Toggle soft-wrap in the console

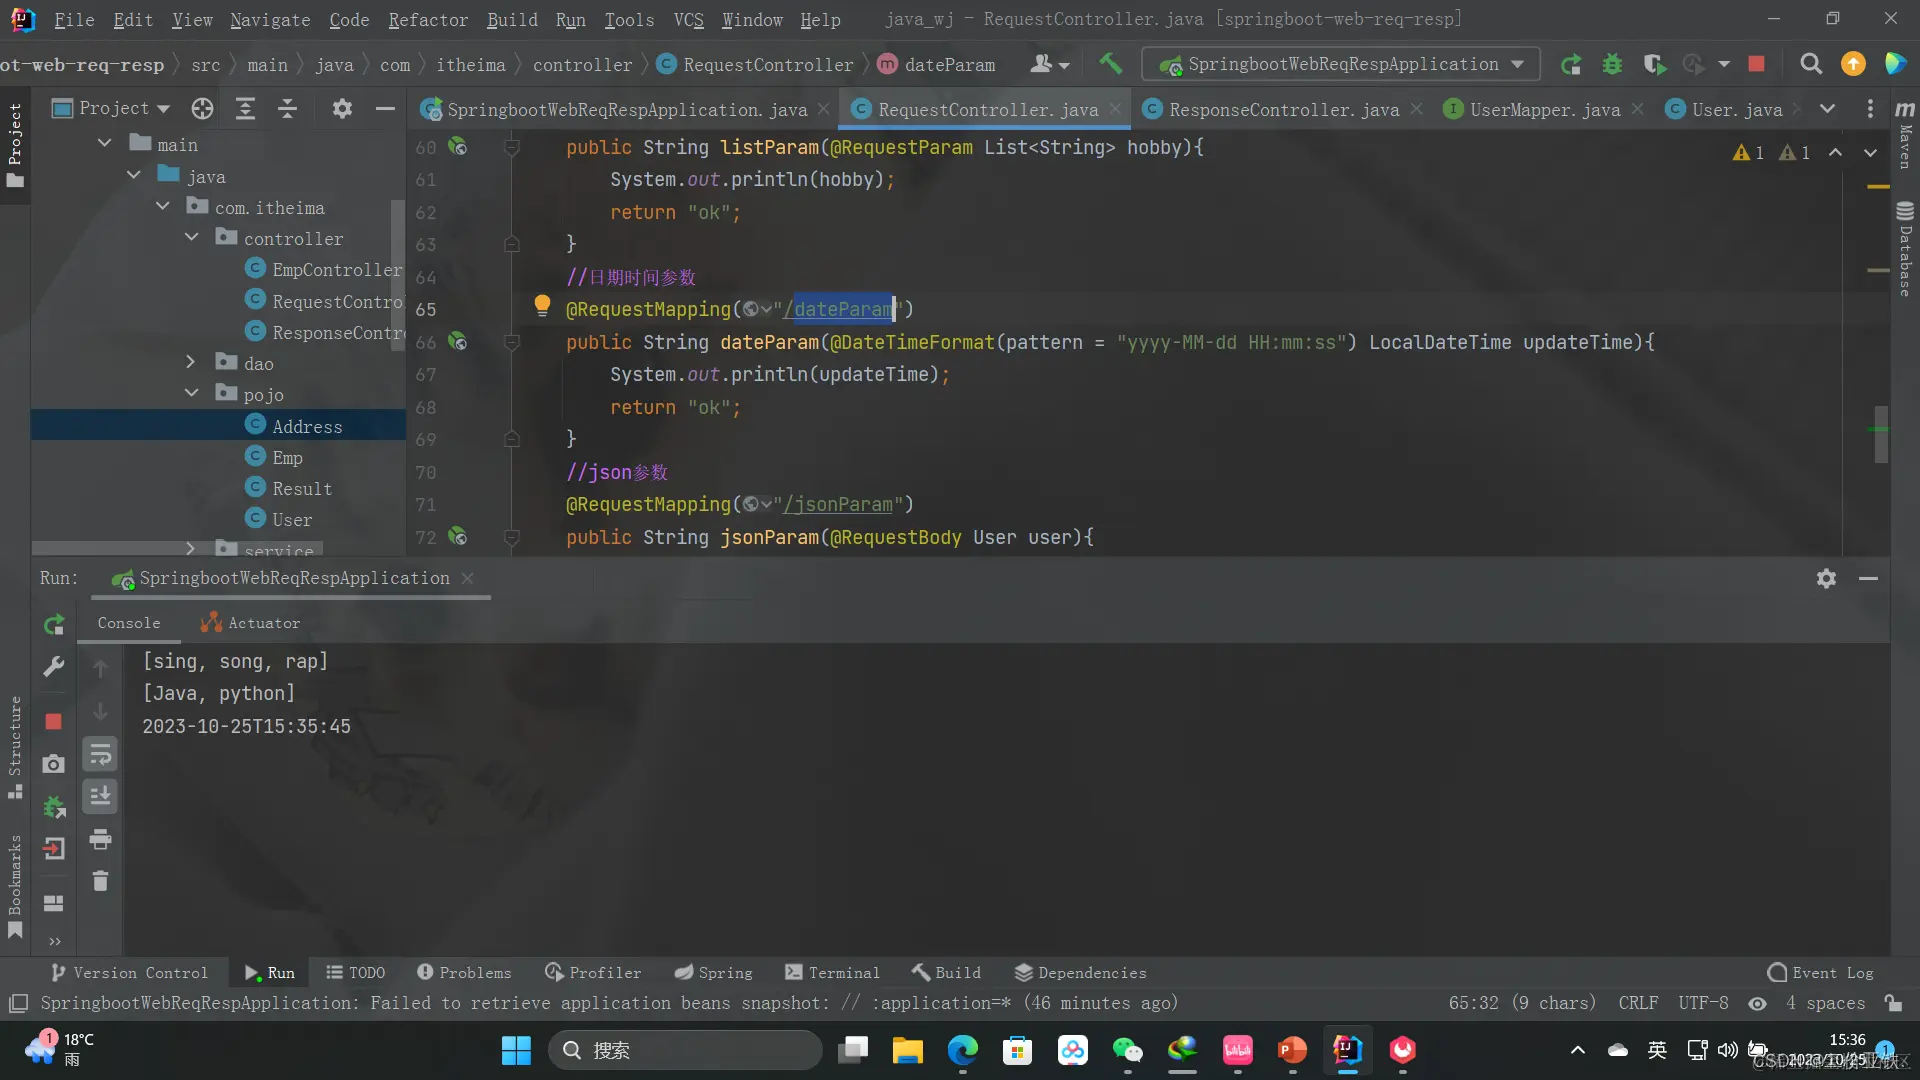pyautogui.click(x=100, y=755)
